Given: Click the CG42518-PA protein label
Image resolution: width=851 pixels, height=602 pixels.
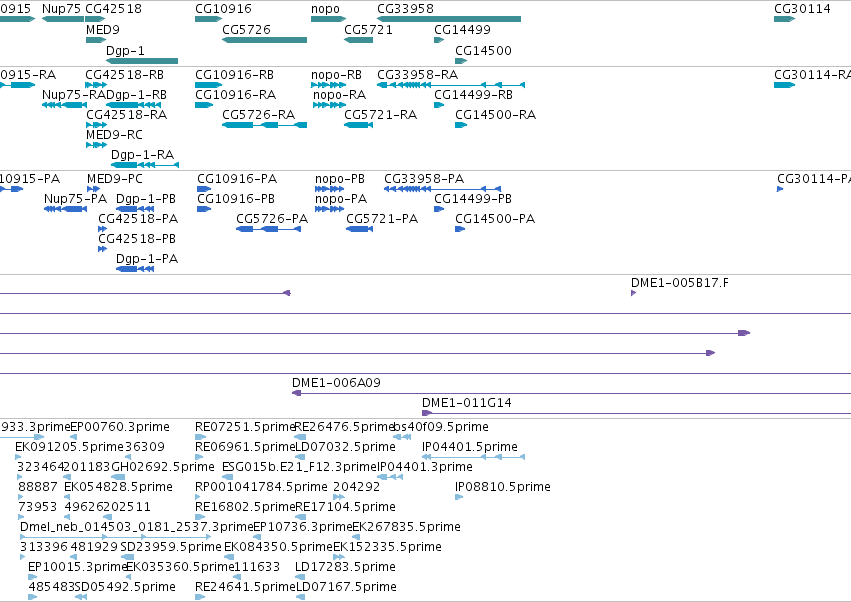Looking at the screenshot, I should coord(138,219).
